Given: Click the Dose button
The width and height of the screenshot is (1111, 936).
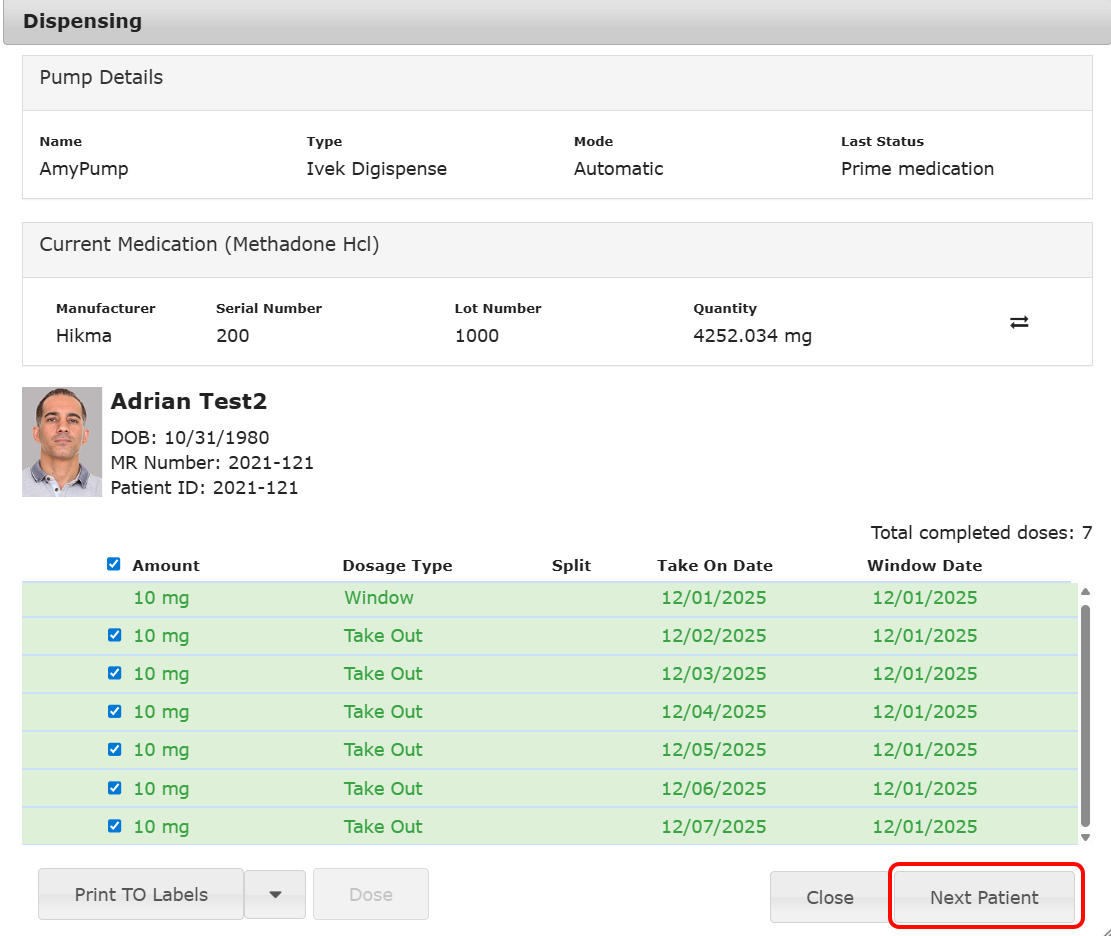Looking at the screenshot, I should pyautogui.click(x=370, y=894).
